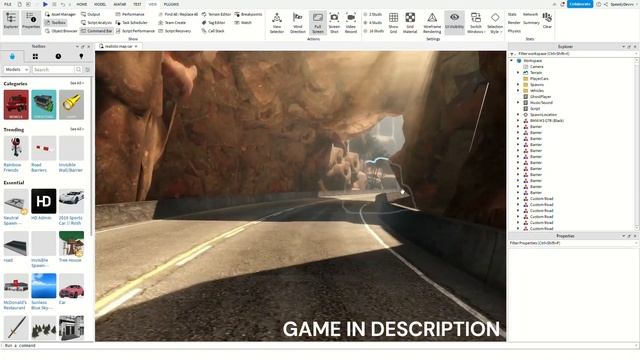Select the HD Admin toolbox thumbnail
The image size is (640, 360).
click(44, 201)
